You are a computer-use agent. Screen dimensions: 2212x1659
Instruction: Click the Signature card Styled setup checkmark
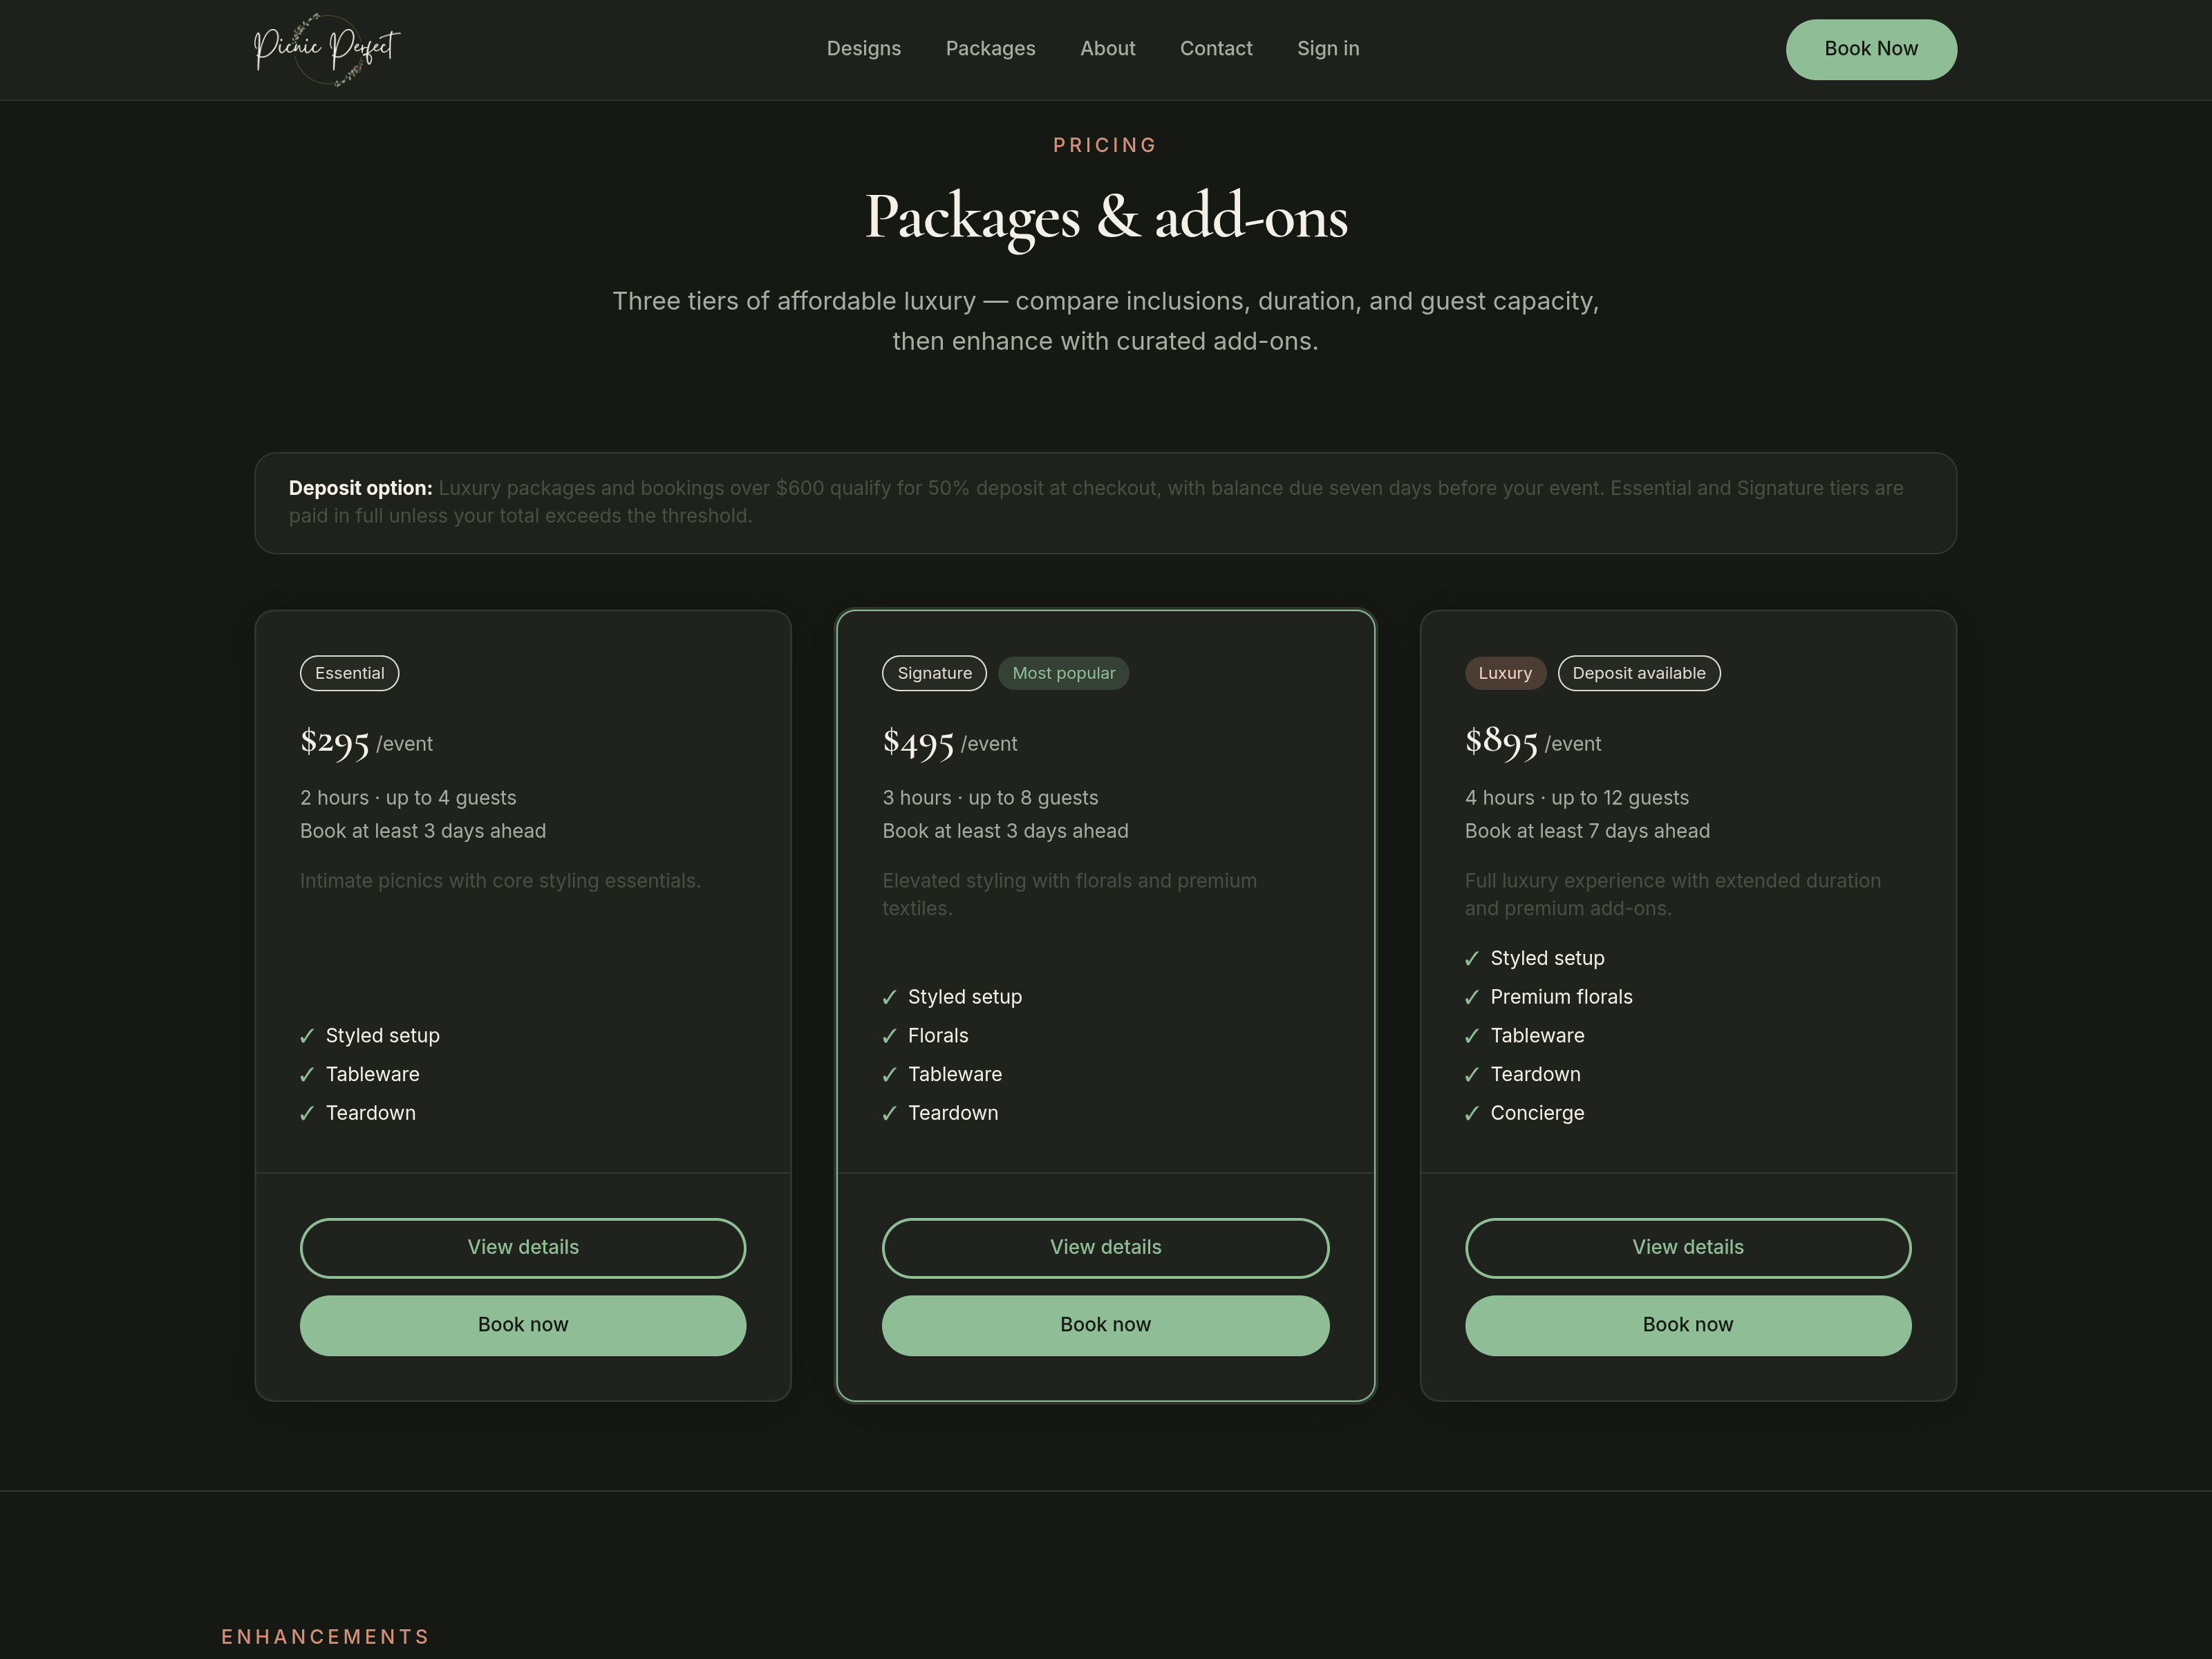click(x=889, y=997)
